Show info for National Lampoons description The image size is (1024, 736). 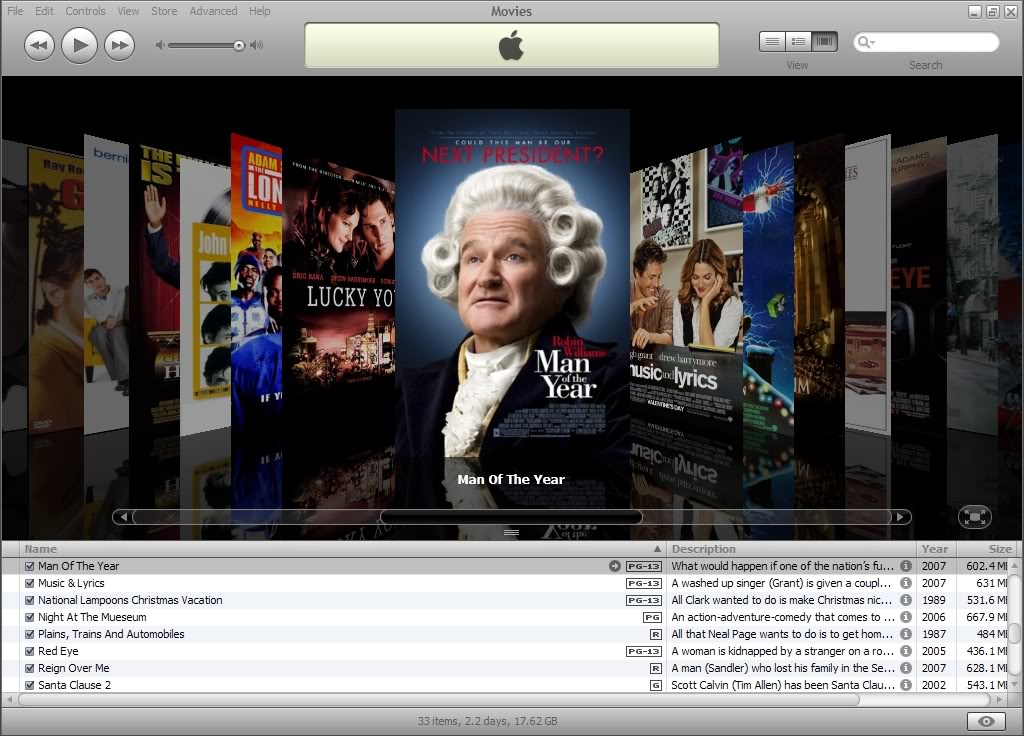[906, 600]
